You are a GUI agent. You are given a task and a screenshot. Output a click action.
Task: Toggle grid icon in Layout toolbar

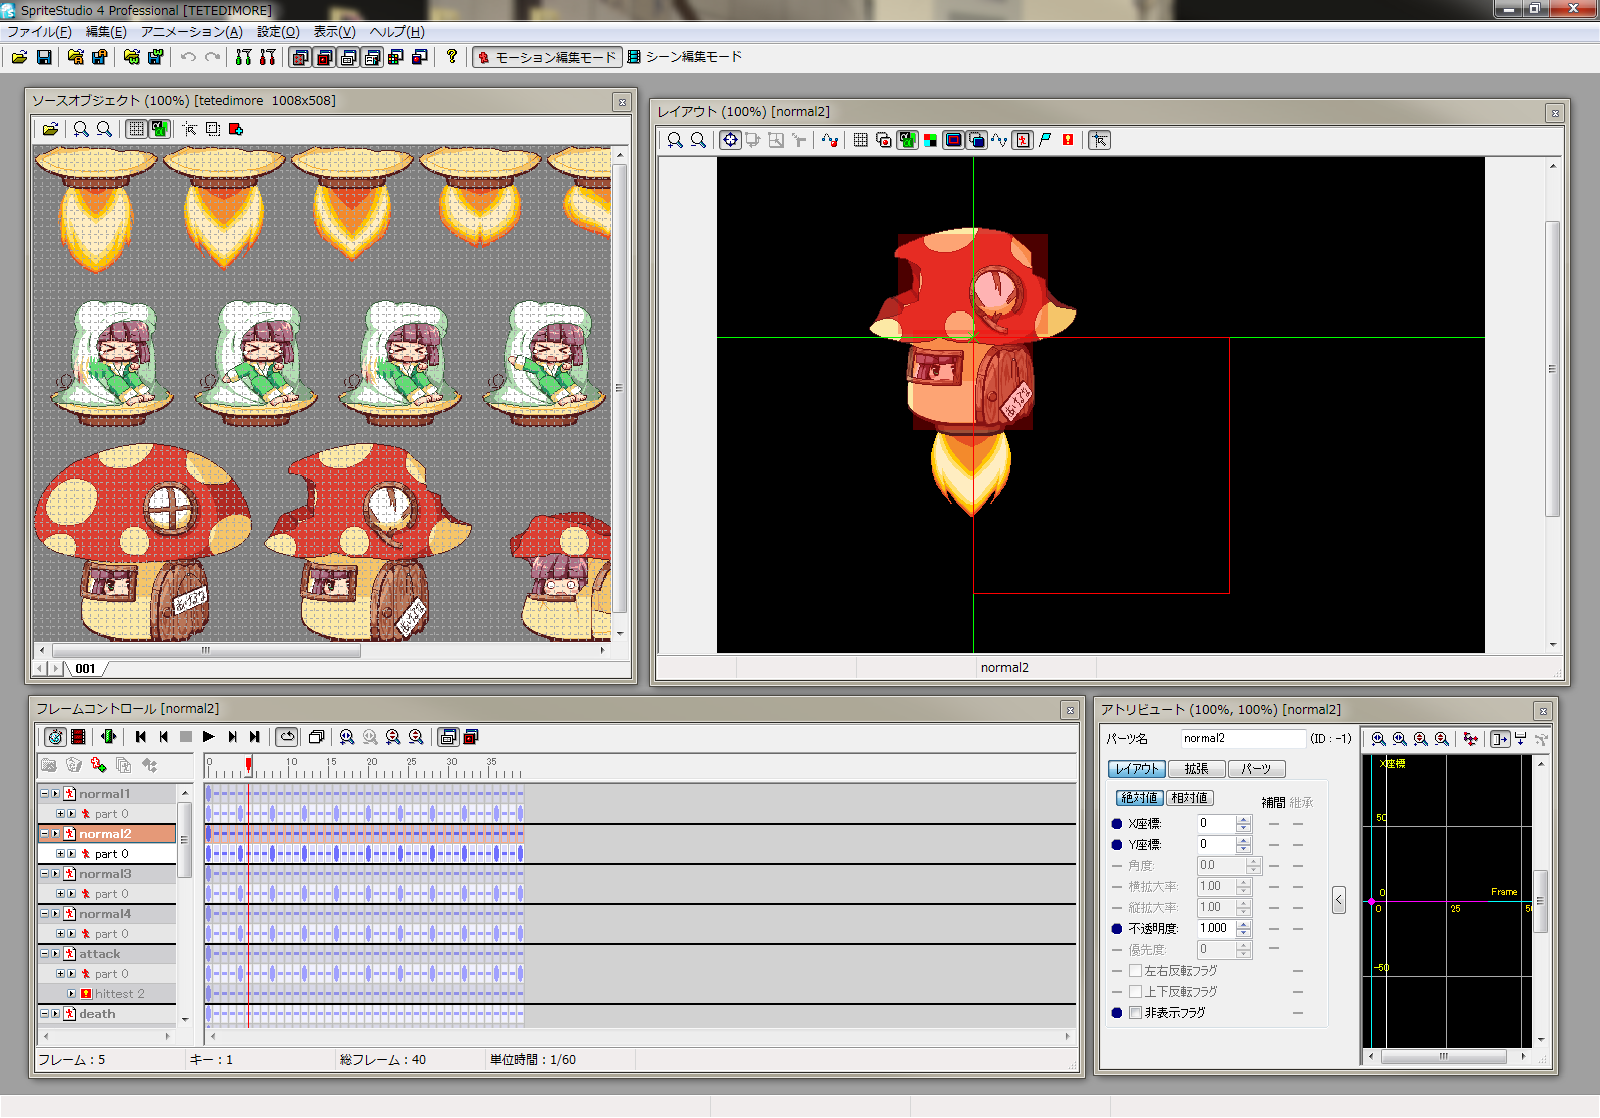(860, 140)
